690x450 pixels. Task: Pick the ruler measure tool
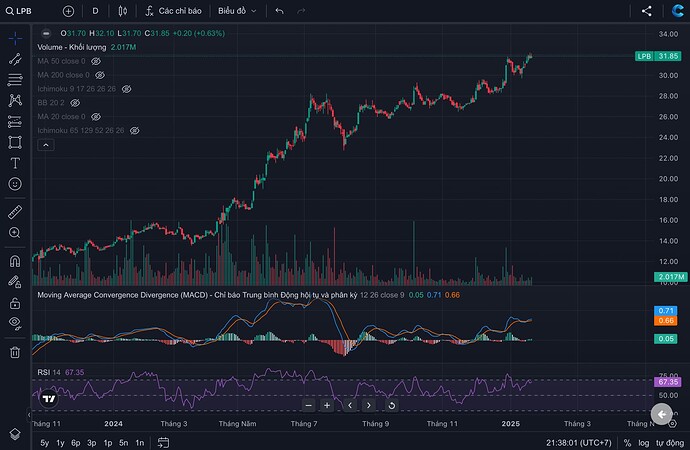[x=15, y=212]
